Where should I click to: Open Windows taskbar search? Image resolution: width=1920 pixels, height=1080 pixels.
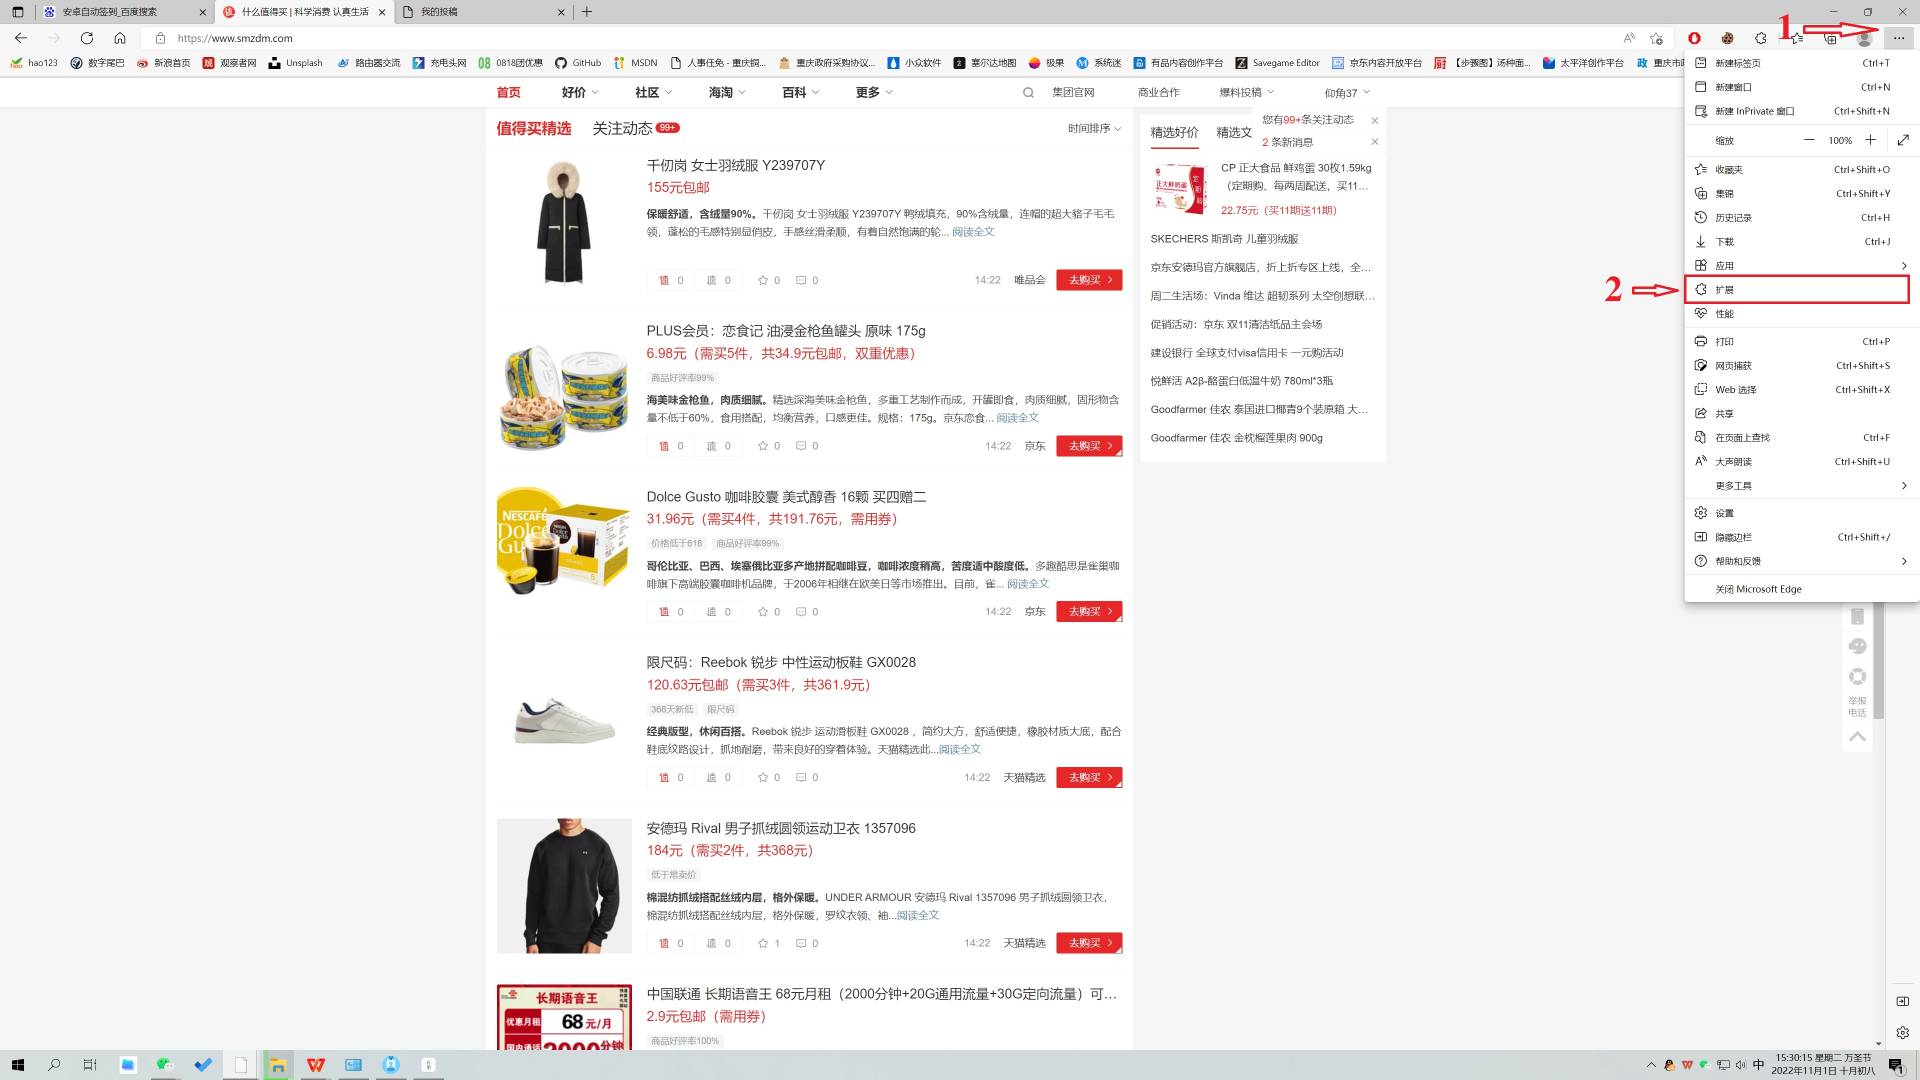(x=54, y=1065)
